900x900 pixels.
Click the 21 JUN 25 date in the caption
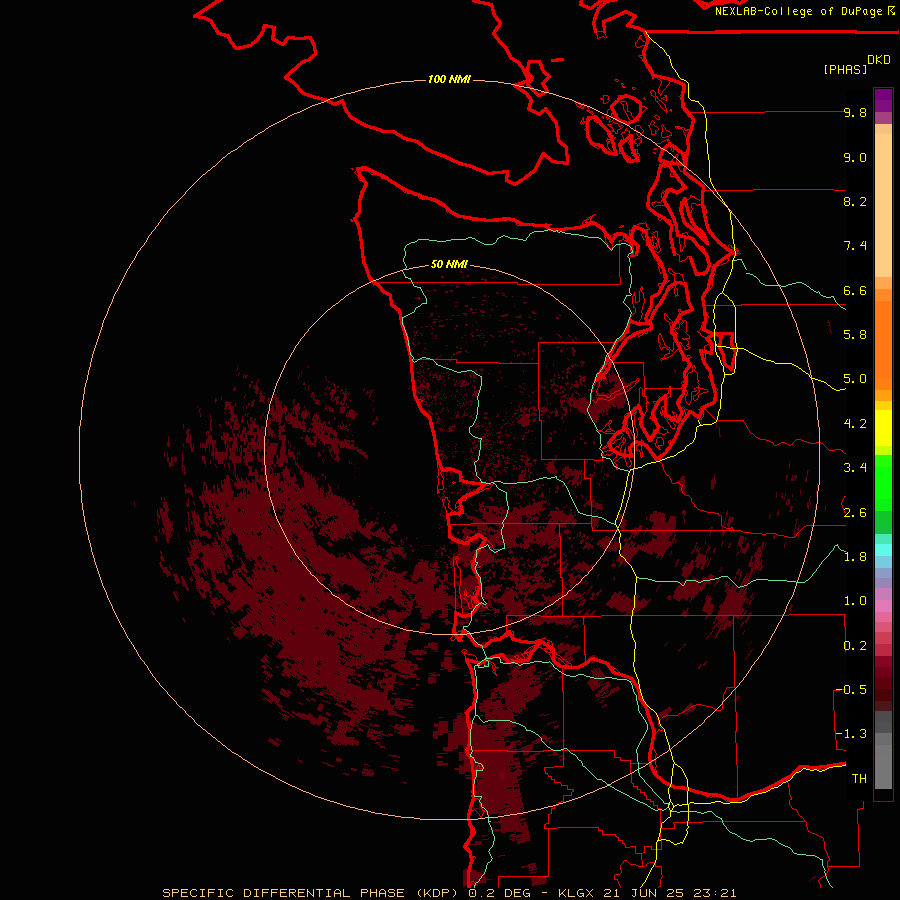coord(643,893)
